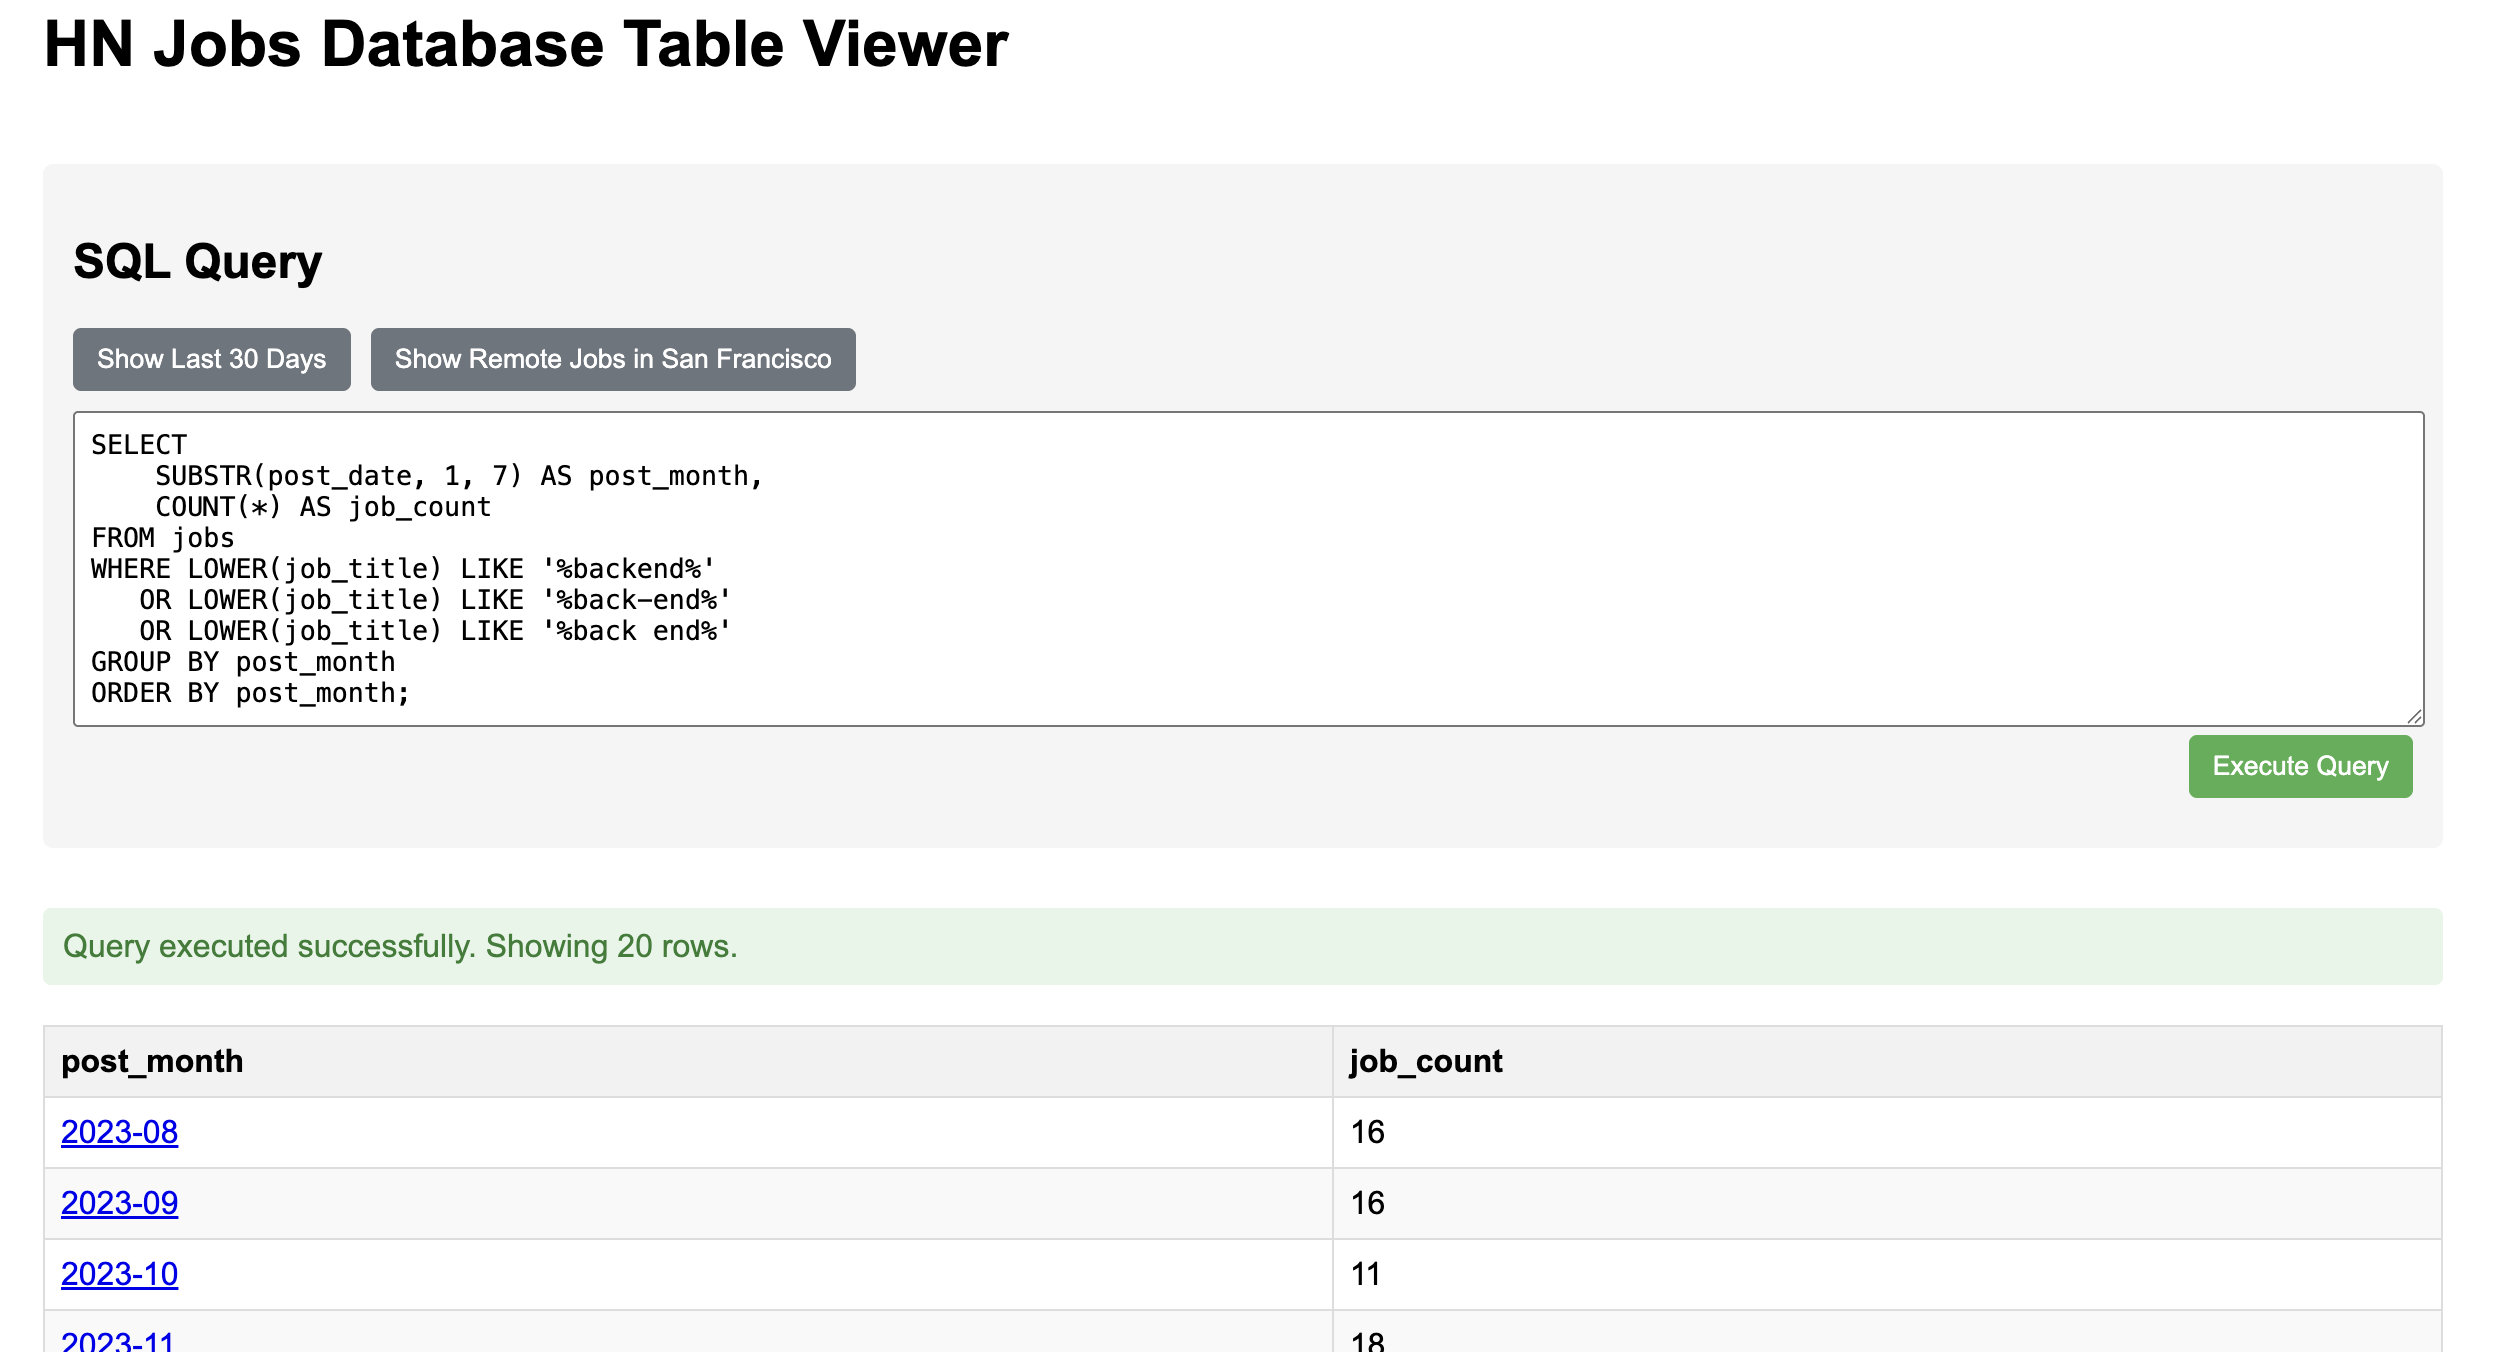Open the 2023-11 month link

(x=118, y=1340)
